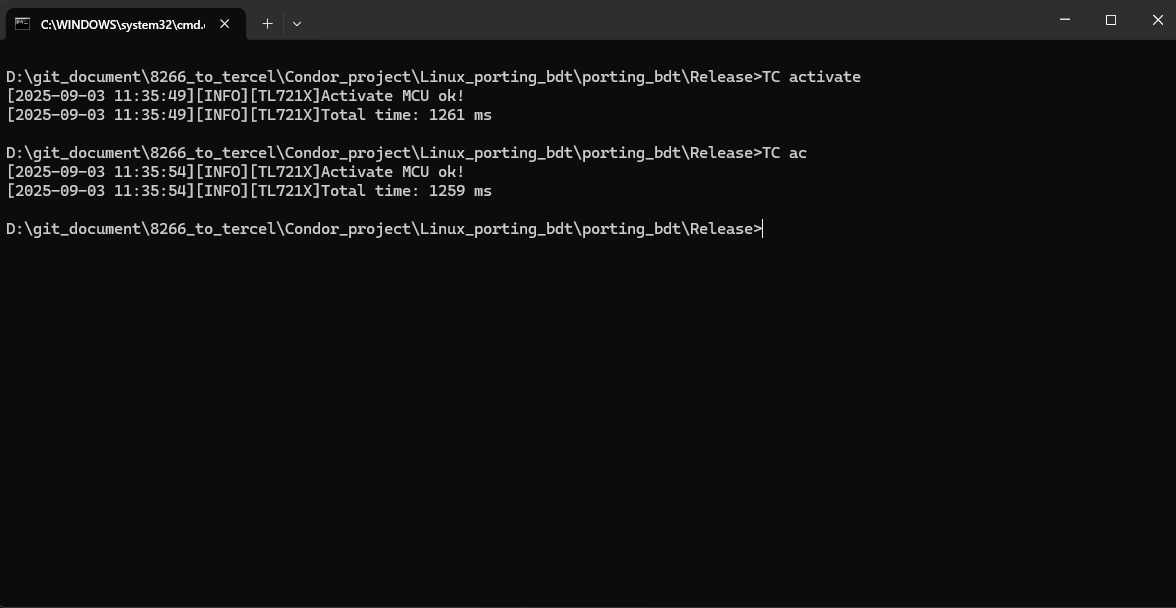Click the first '[2025-09-03 11:35:49]' timestamp

point(100,96)
